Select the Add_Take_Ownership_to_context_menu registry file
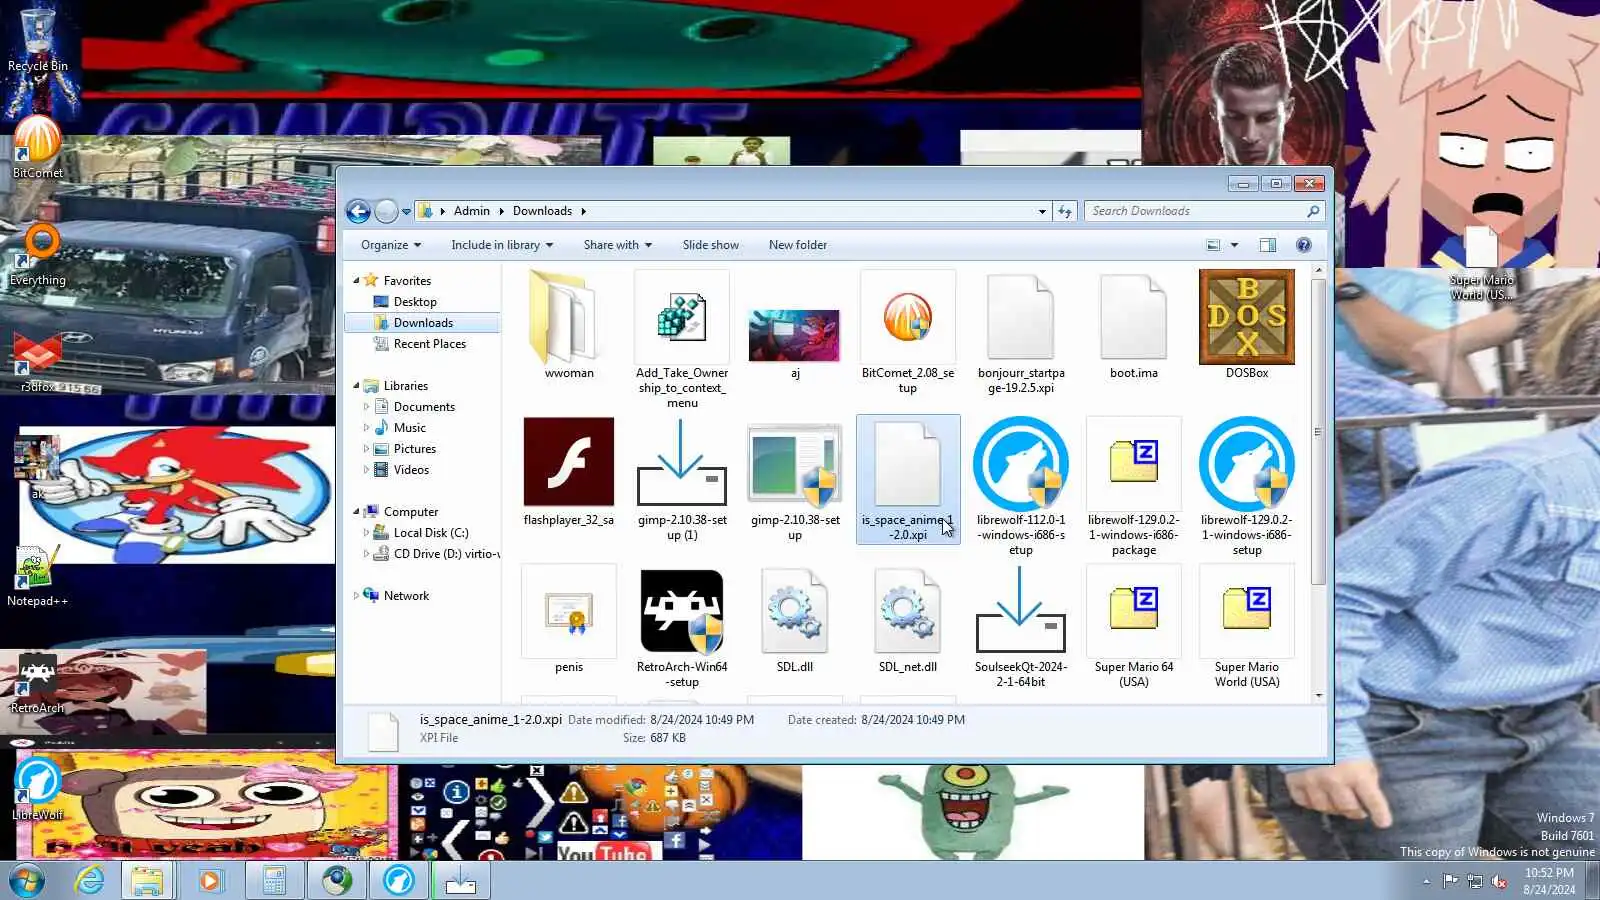This screenshot has height=900, width=1600. (682, 340)
